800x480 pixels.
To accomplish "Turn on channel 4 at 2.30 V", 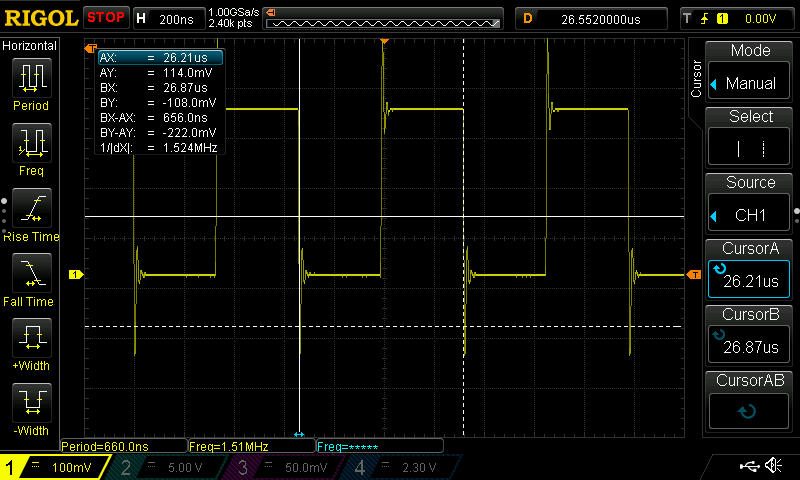I will pyautogui.click(x=401, y=467).
